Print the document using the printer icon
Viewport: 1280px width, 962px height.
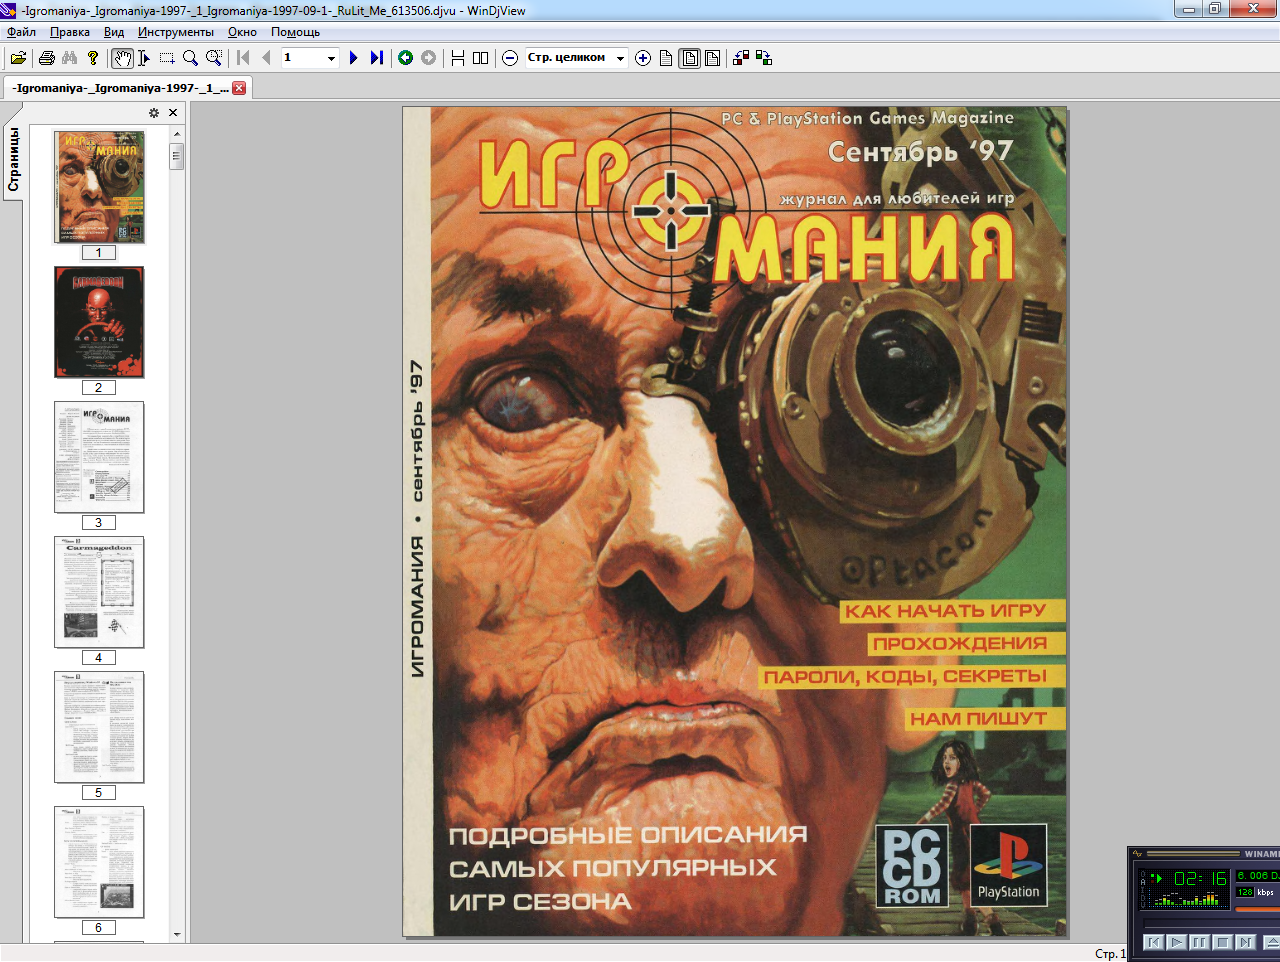click(x=46, y=58)
